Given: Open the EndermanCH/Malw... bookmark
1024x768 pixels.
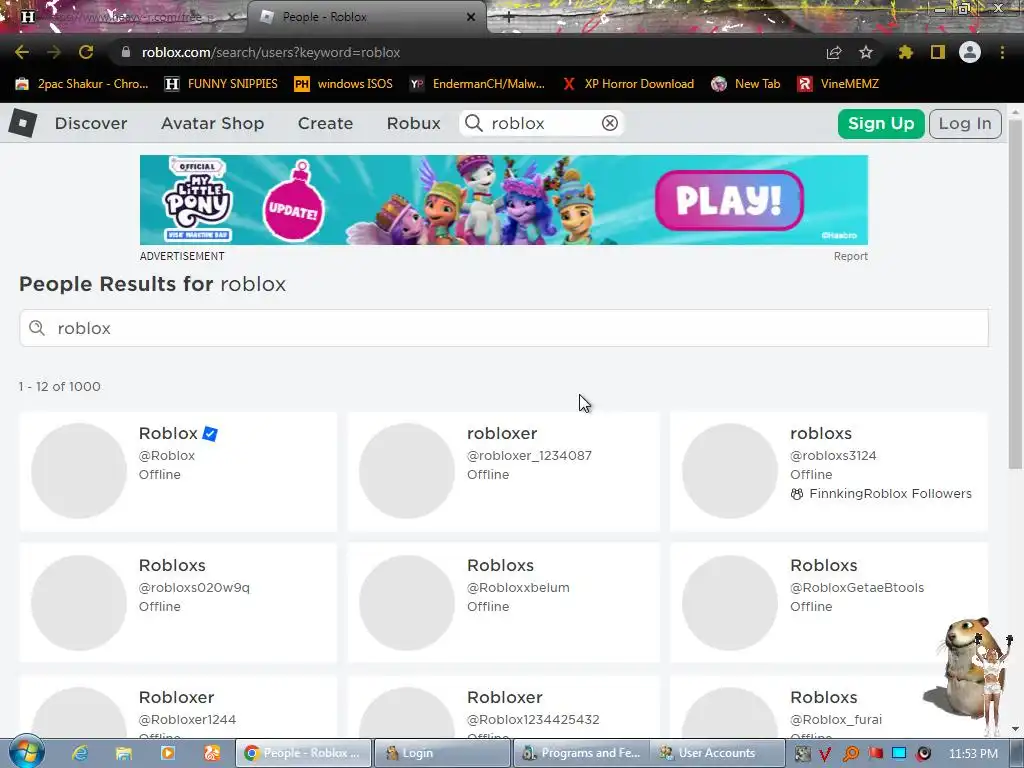Looking at the screenshot, I should coord(477,84).
